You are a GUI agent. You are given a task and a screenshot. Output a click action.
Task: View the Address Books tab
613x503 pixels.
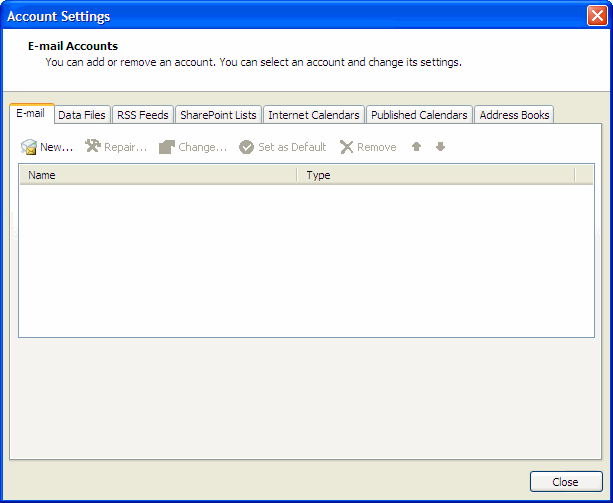pos(514,115)
